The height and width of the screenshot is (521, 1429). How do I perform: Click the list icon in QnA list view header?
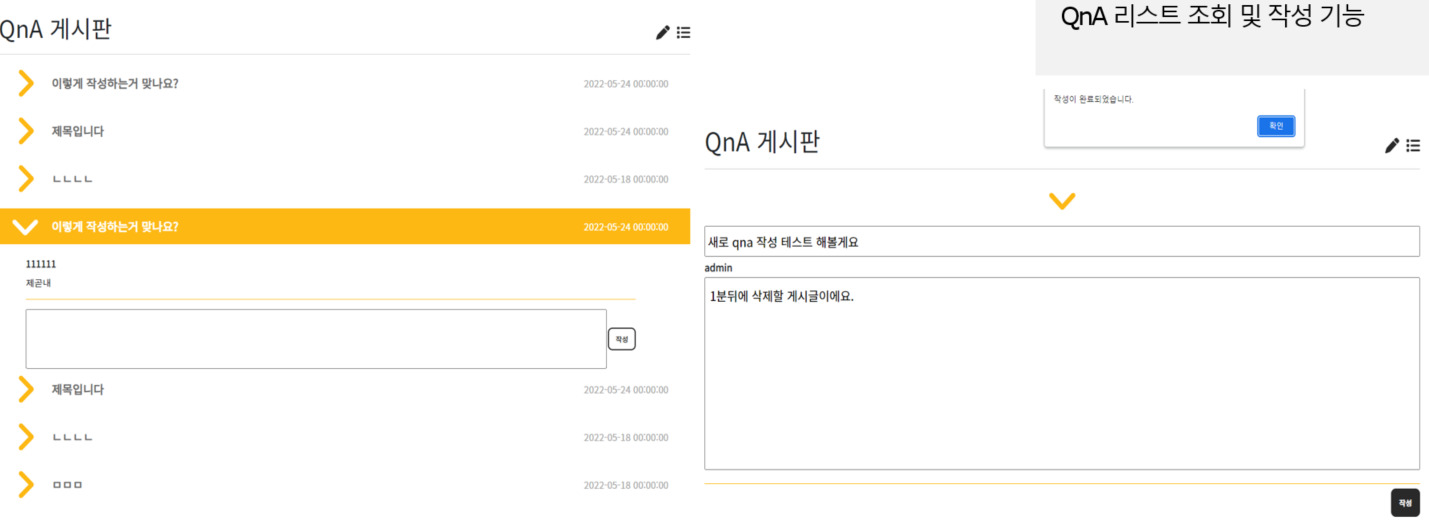point(683,33)
